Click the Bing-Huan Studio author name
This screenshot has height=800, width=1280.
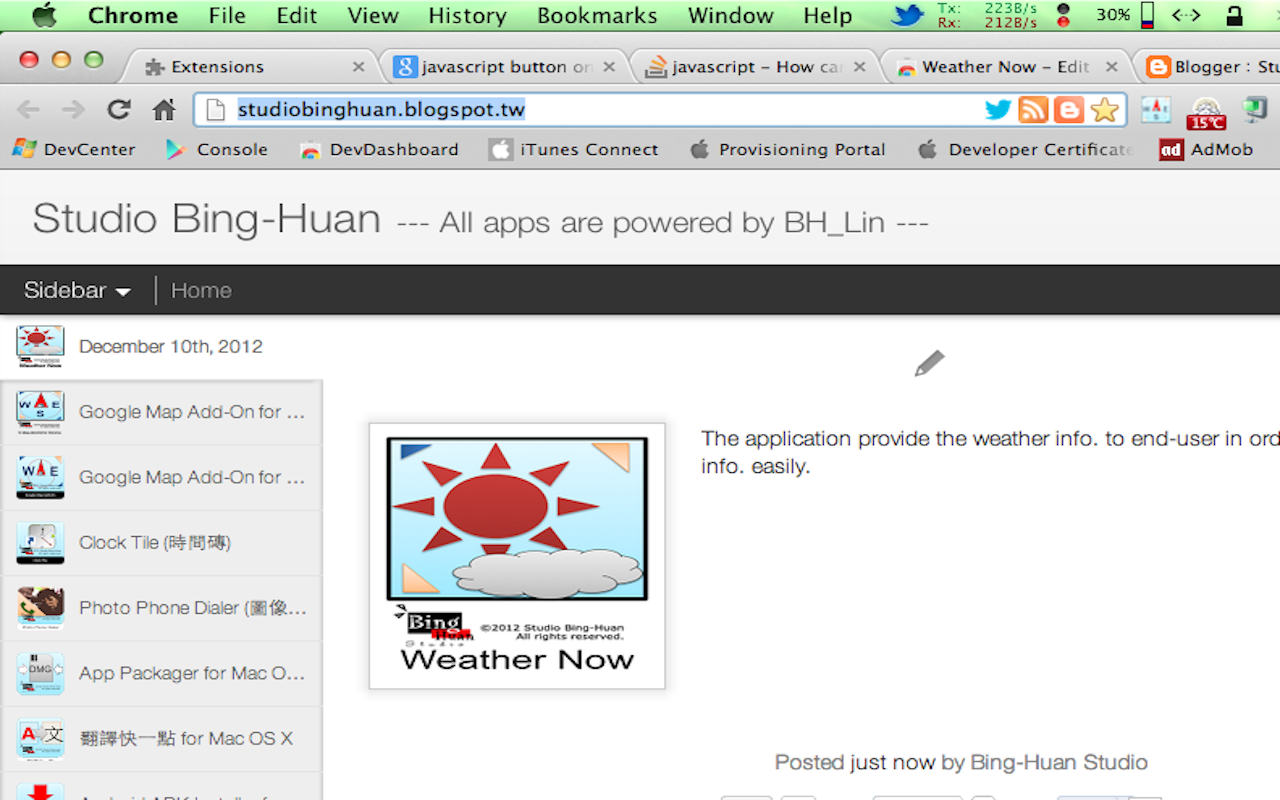1059,763
